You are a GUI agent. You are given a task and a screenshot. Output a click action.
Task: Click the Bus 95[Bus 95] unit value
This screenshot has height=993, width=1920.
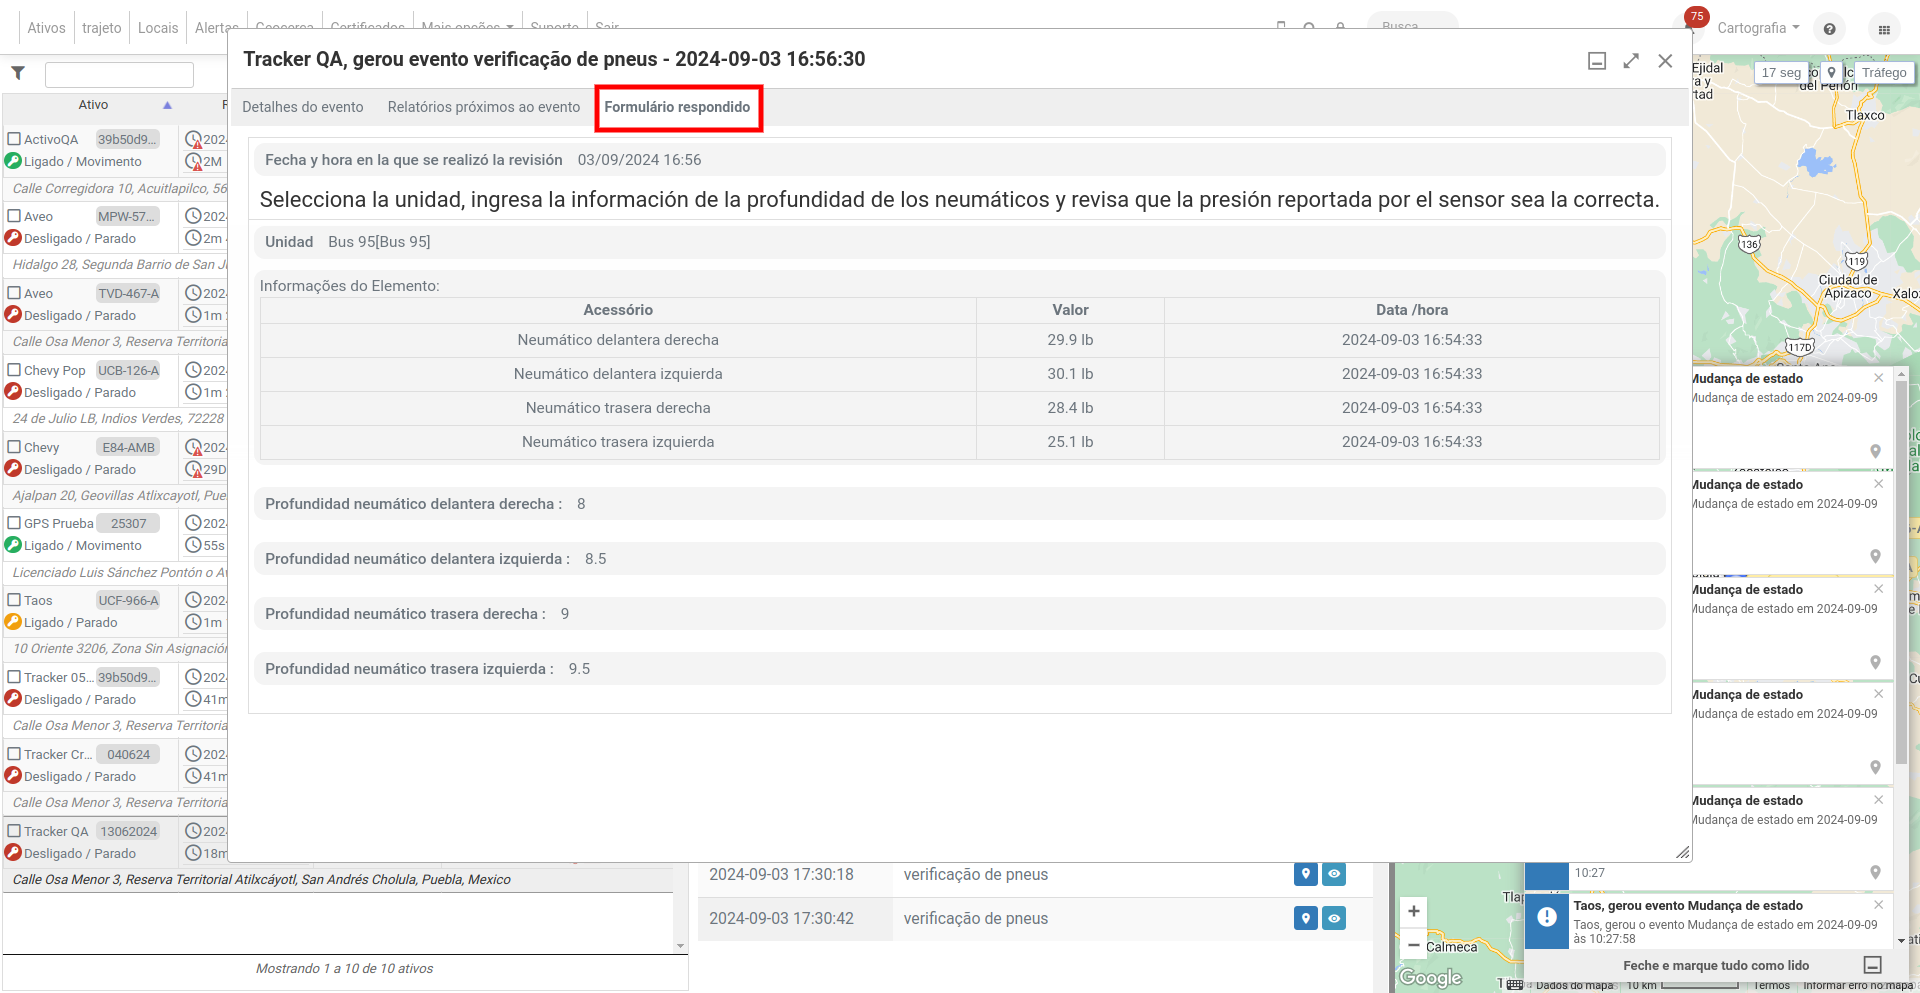379,242
